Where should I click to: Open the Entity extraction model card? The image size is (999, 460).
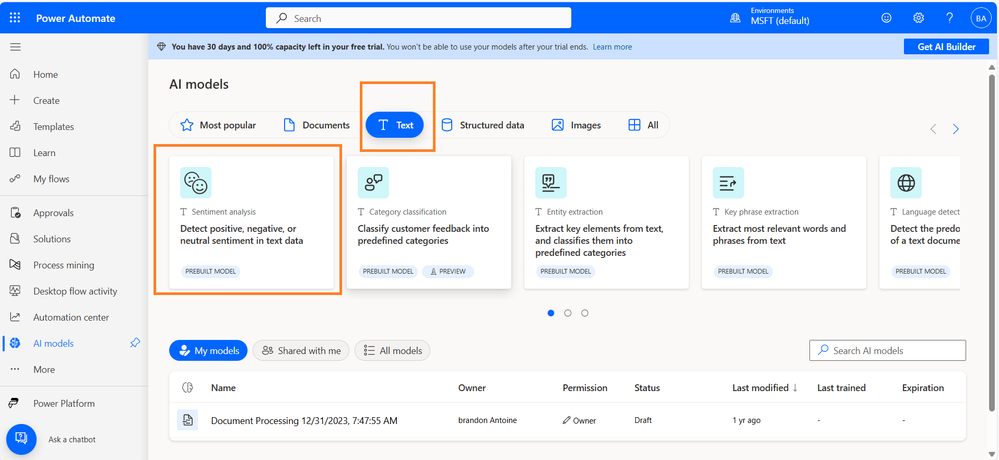[606, 222]
